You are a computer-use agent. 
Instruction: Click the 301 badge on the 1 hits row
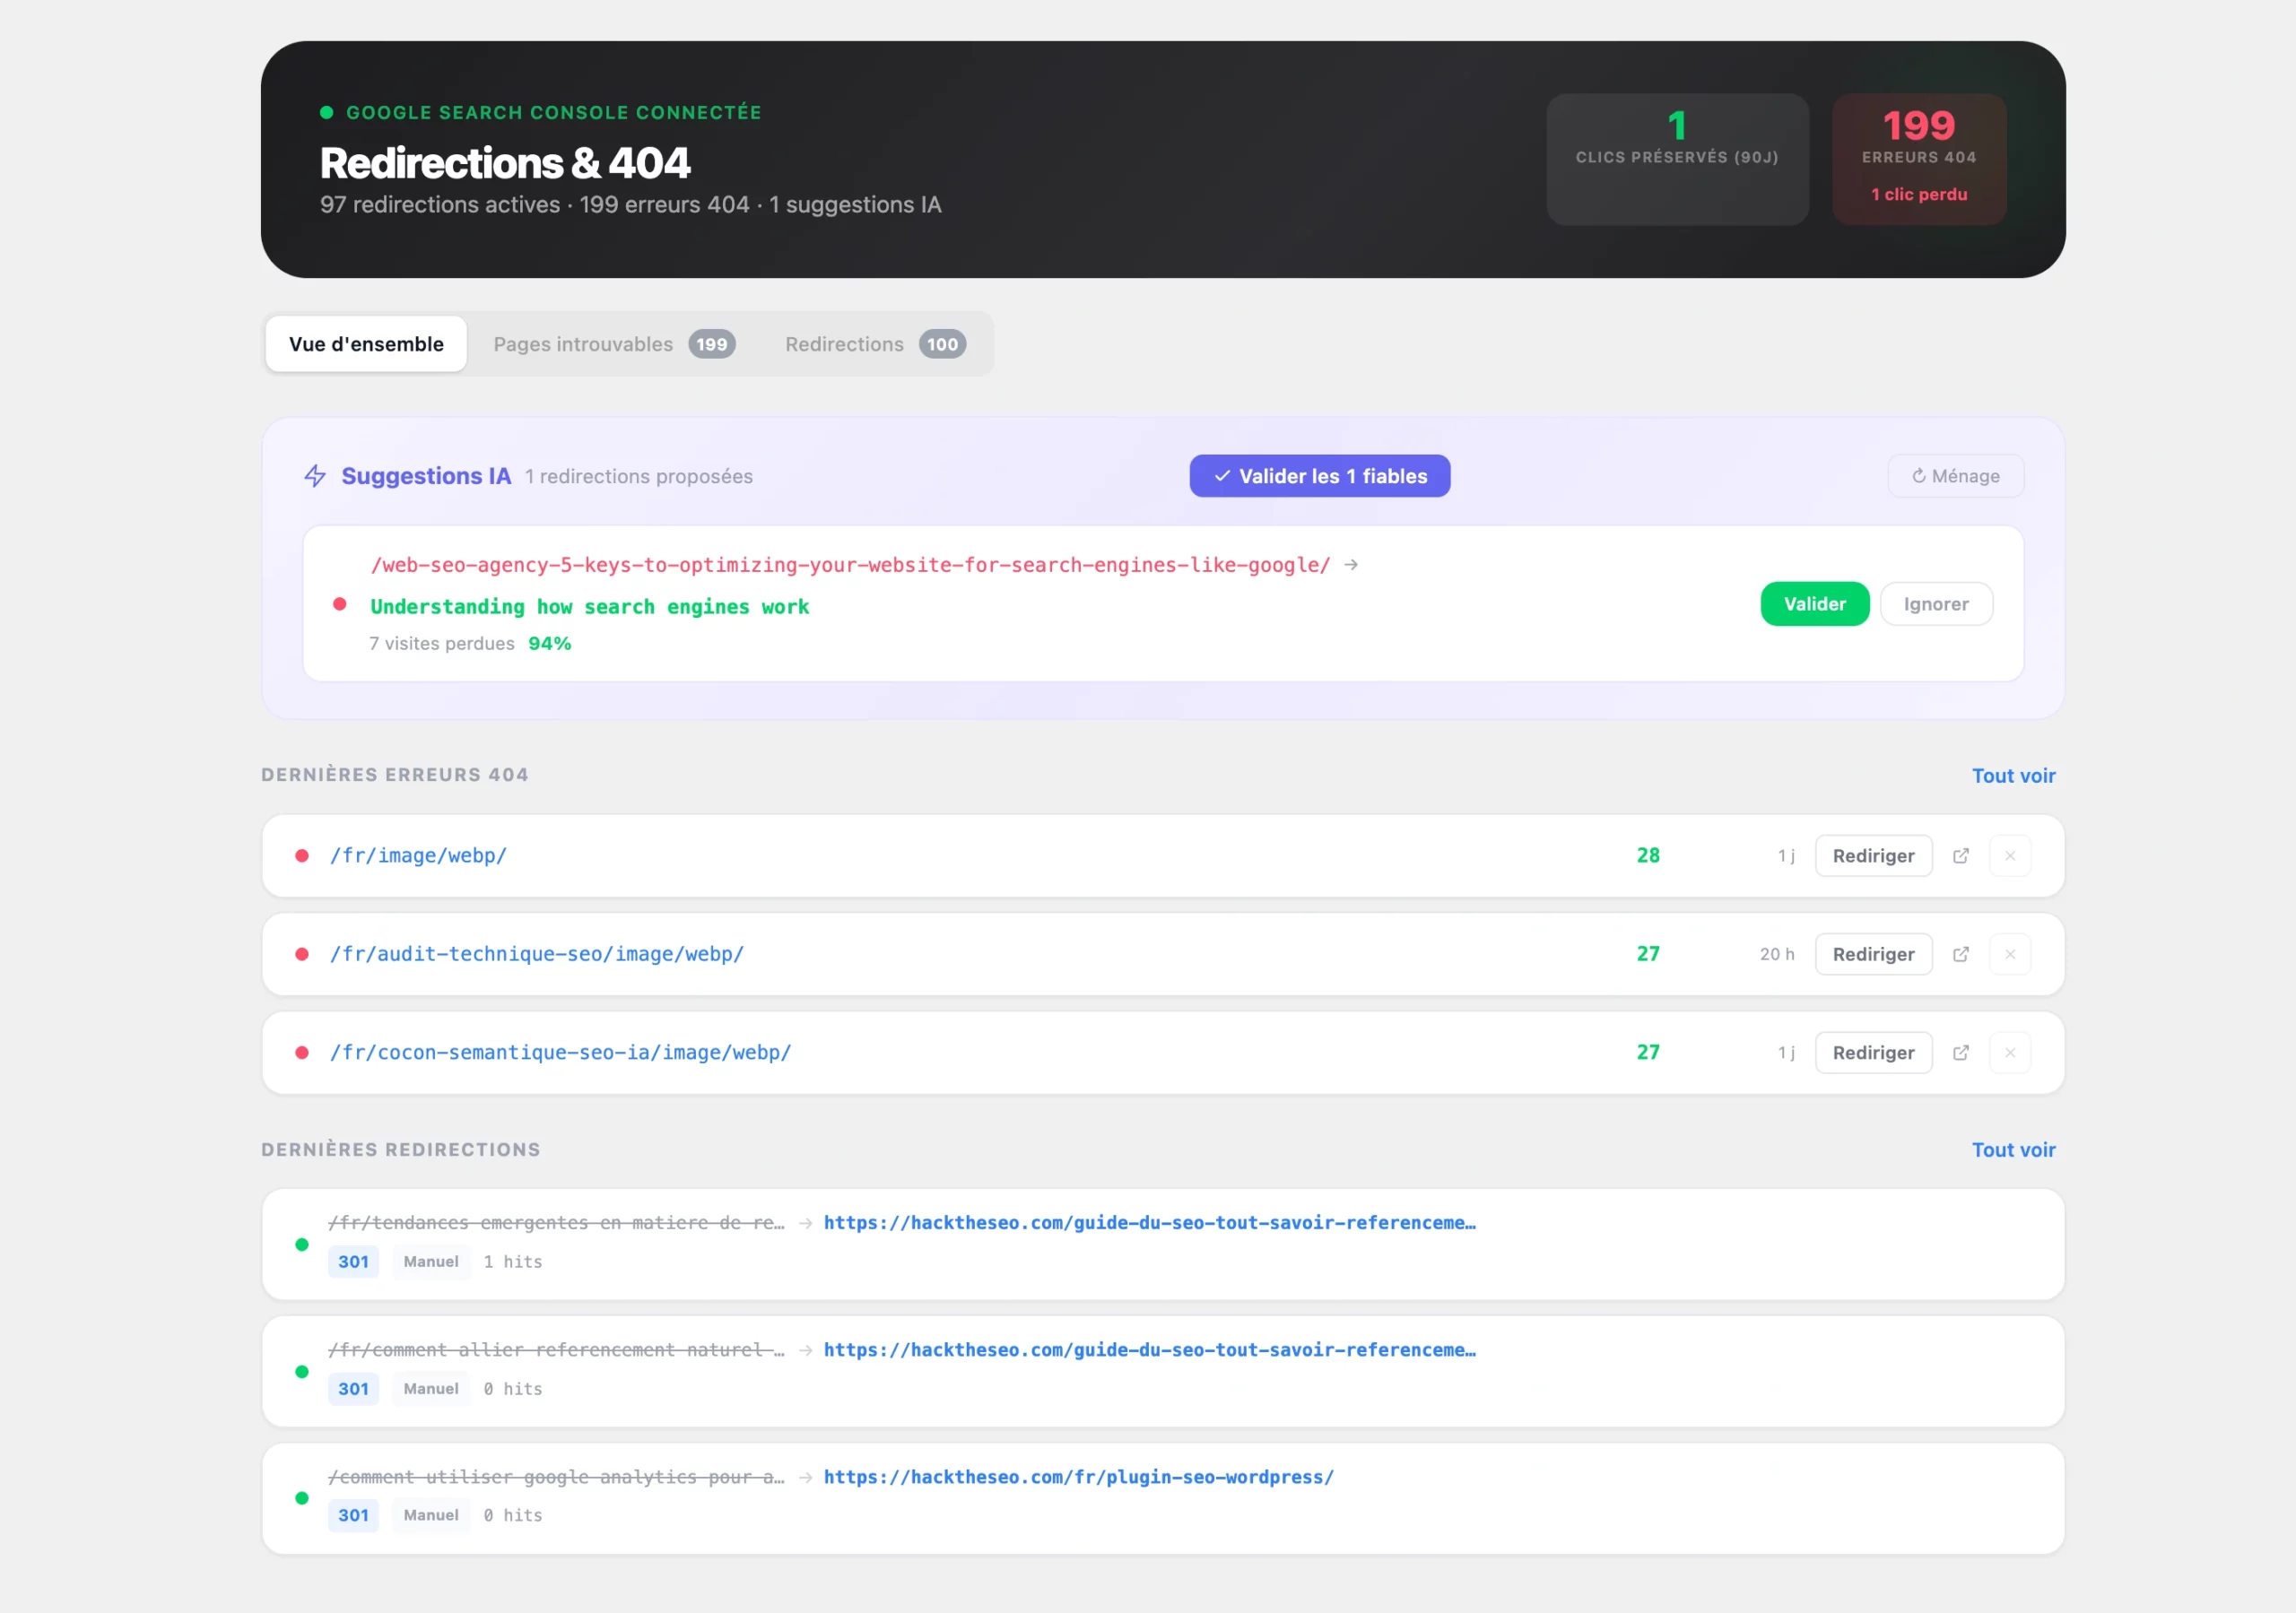[x=353, y=1262]
